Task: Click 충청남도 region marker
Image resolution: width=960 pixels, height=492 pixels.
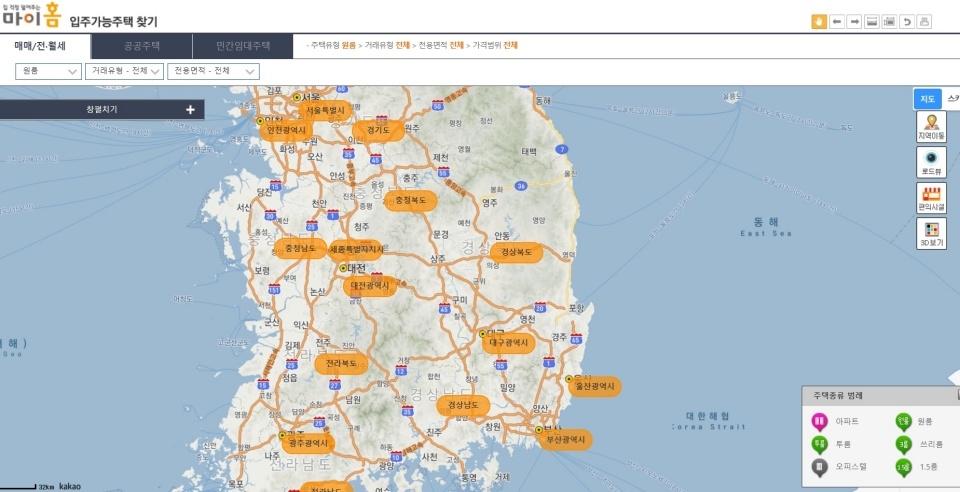Action: point(300,248)
